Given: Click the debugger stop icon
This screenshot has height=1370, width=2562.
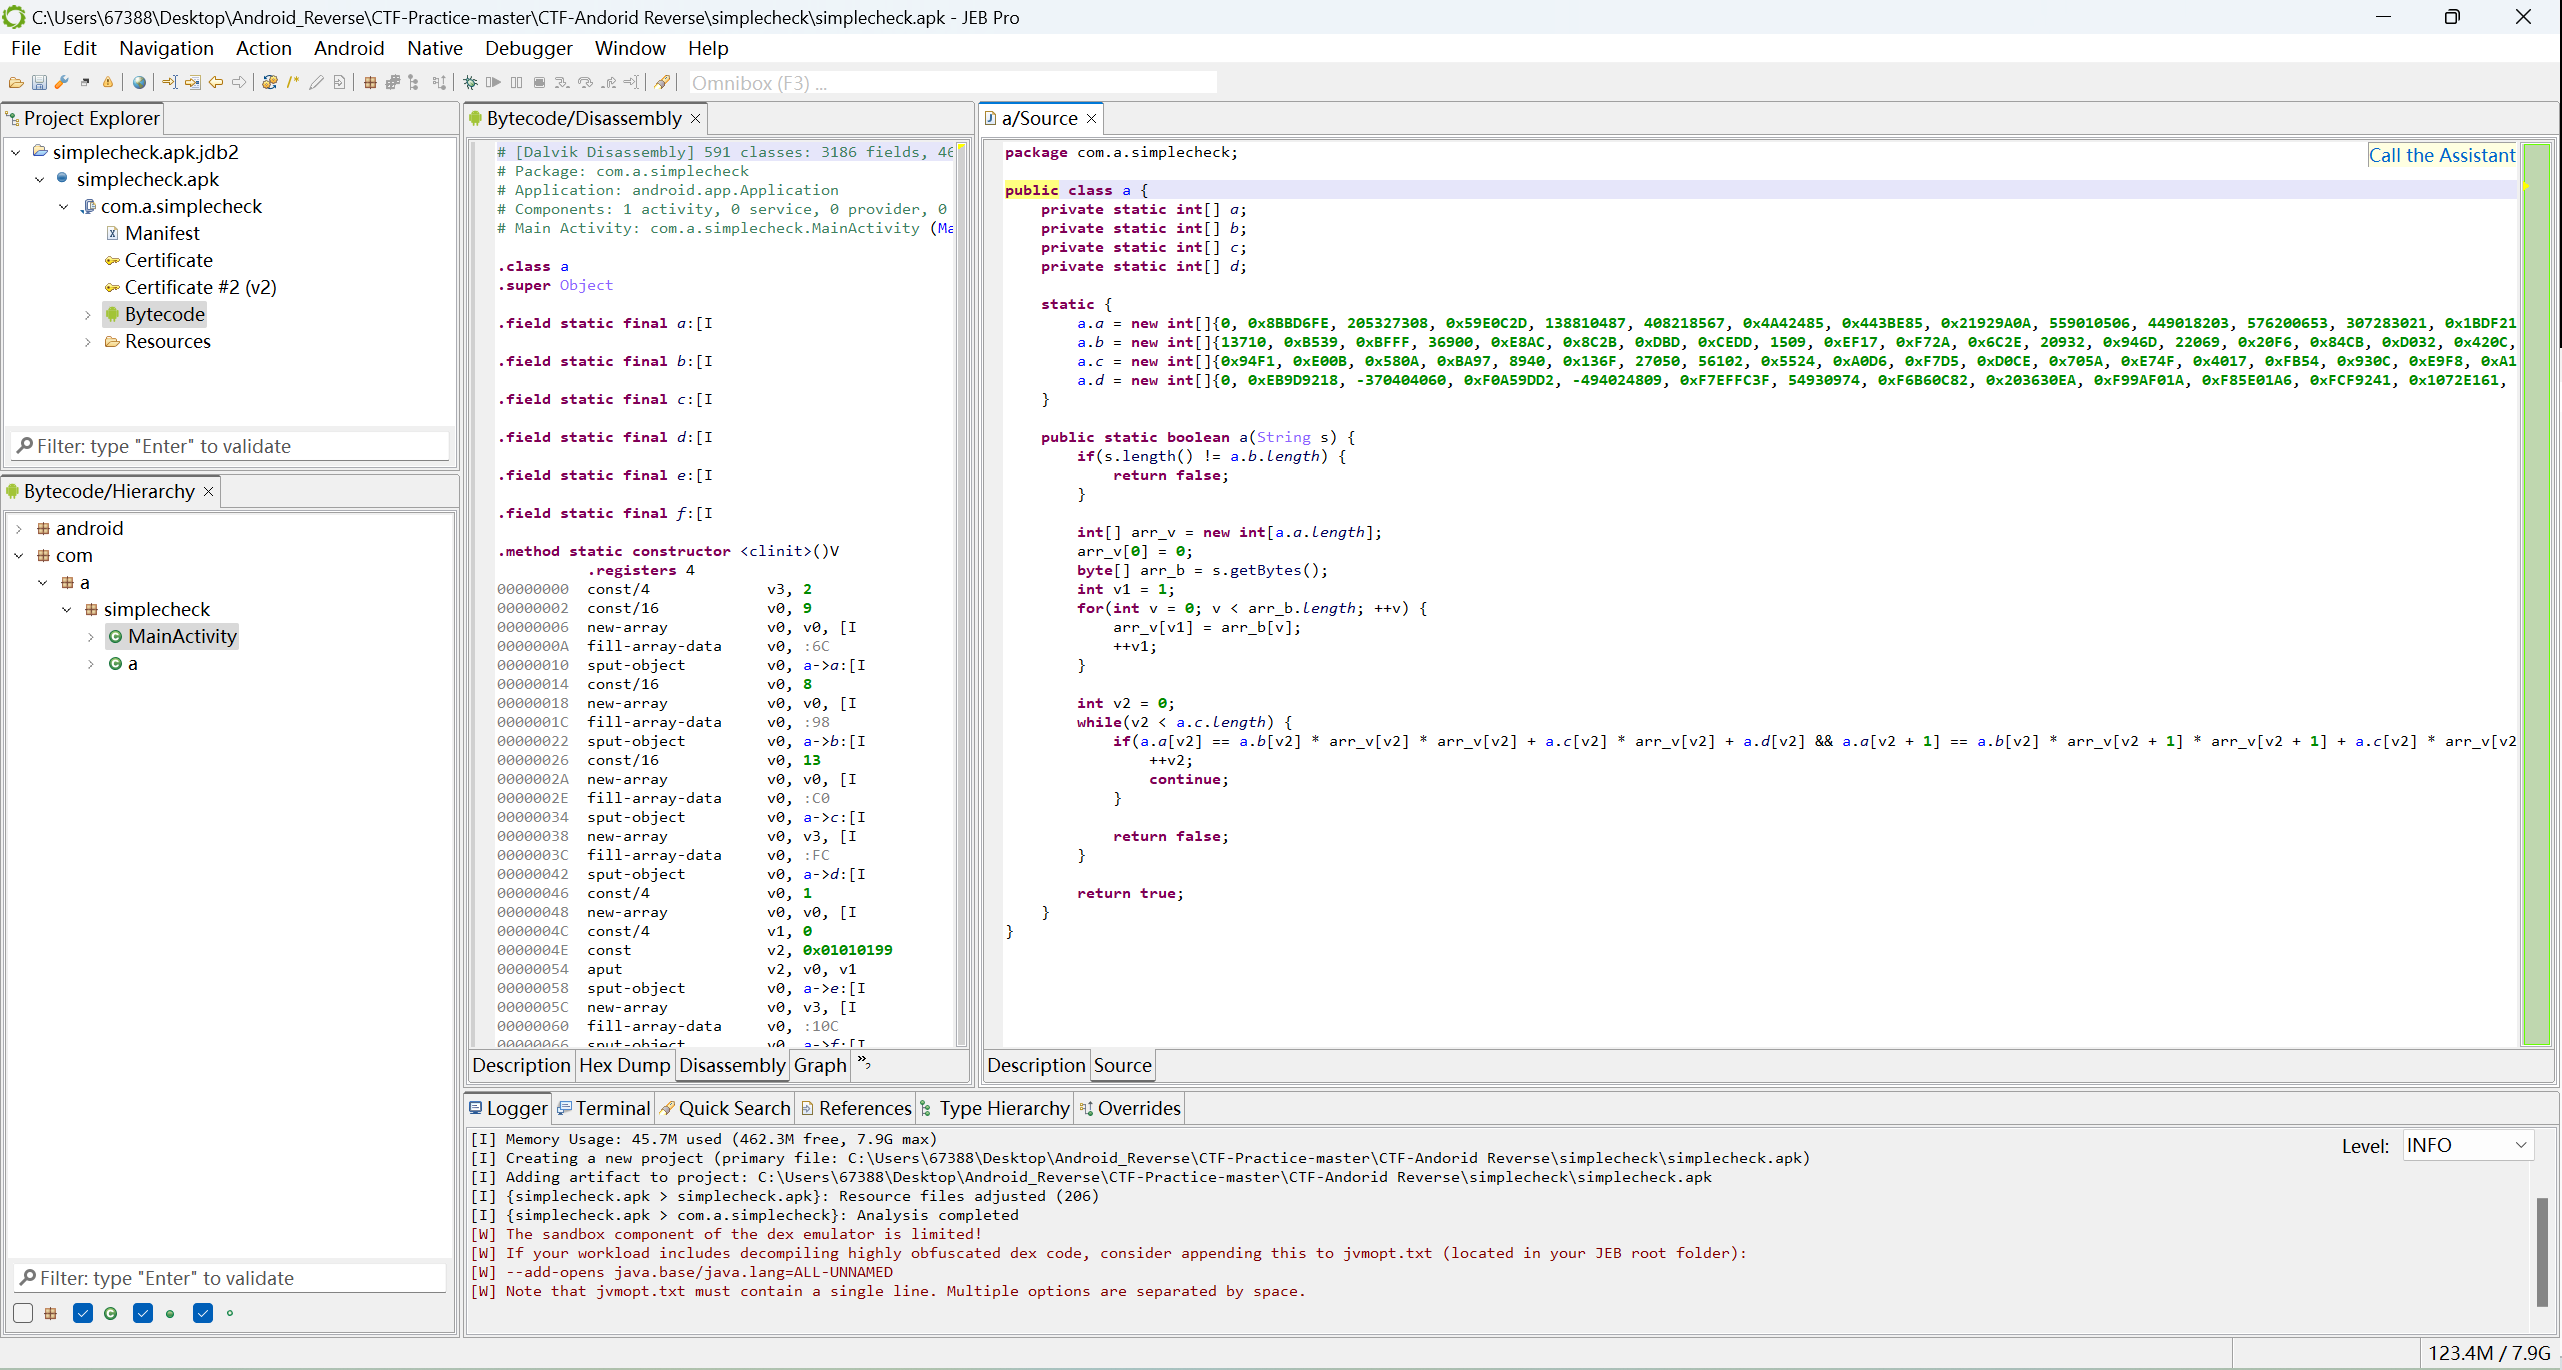Looking at the screenshot, I should (x=540, y=82).
